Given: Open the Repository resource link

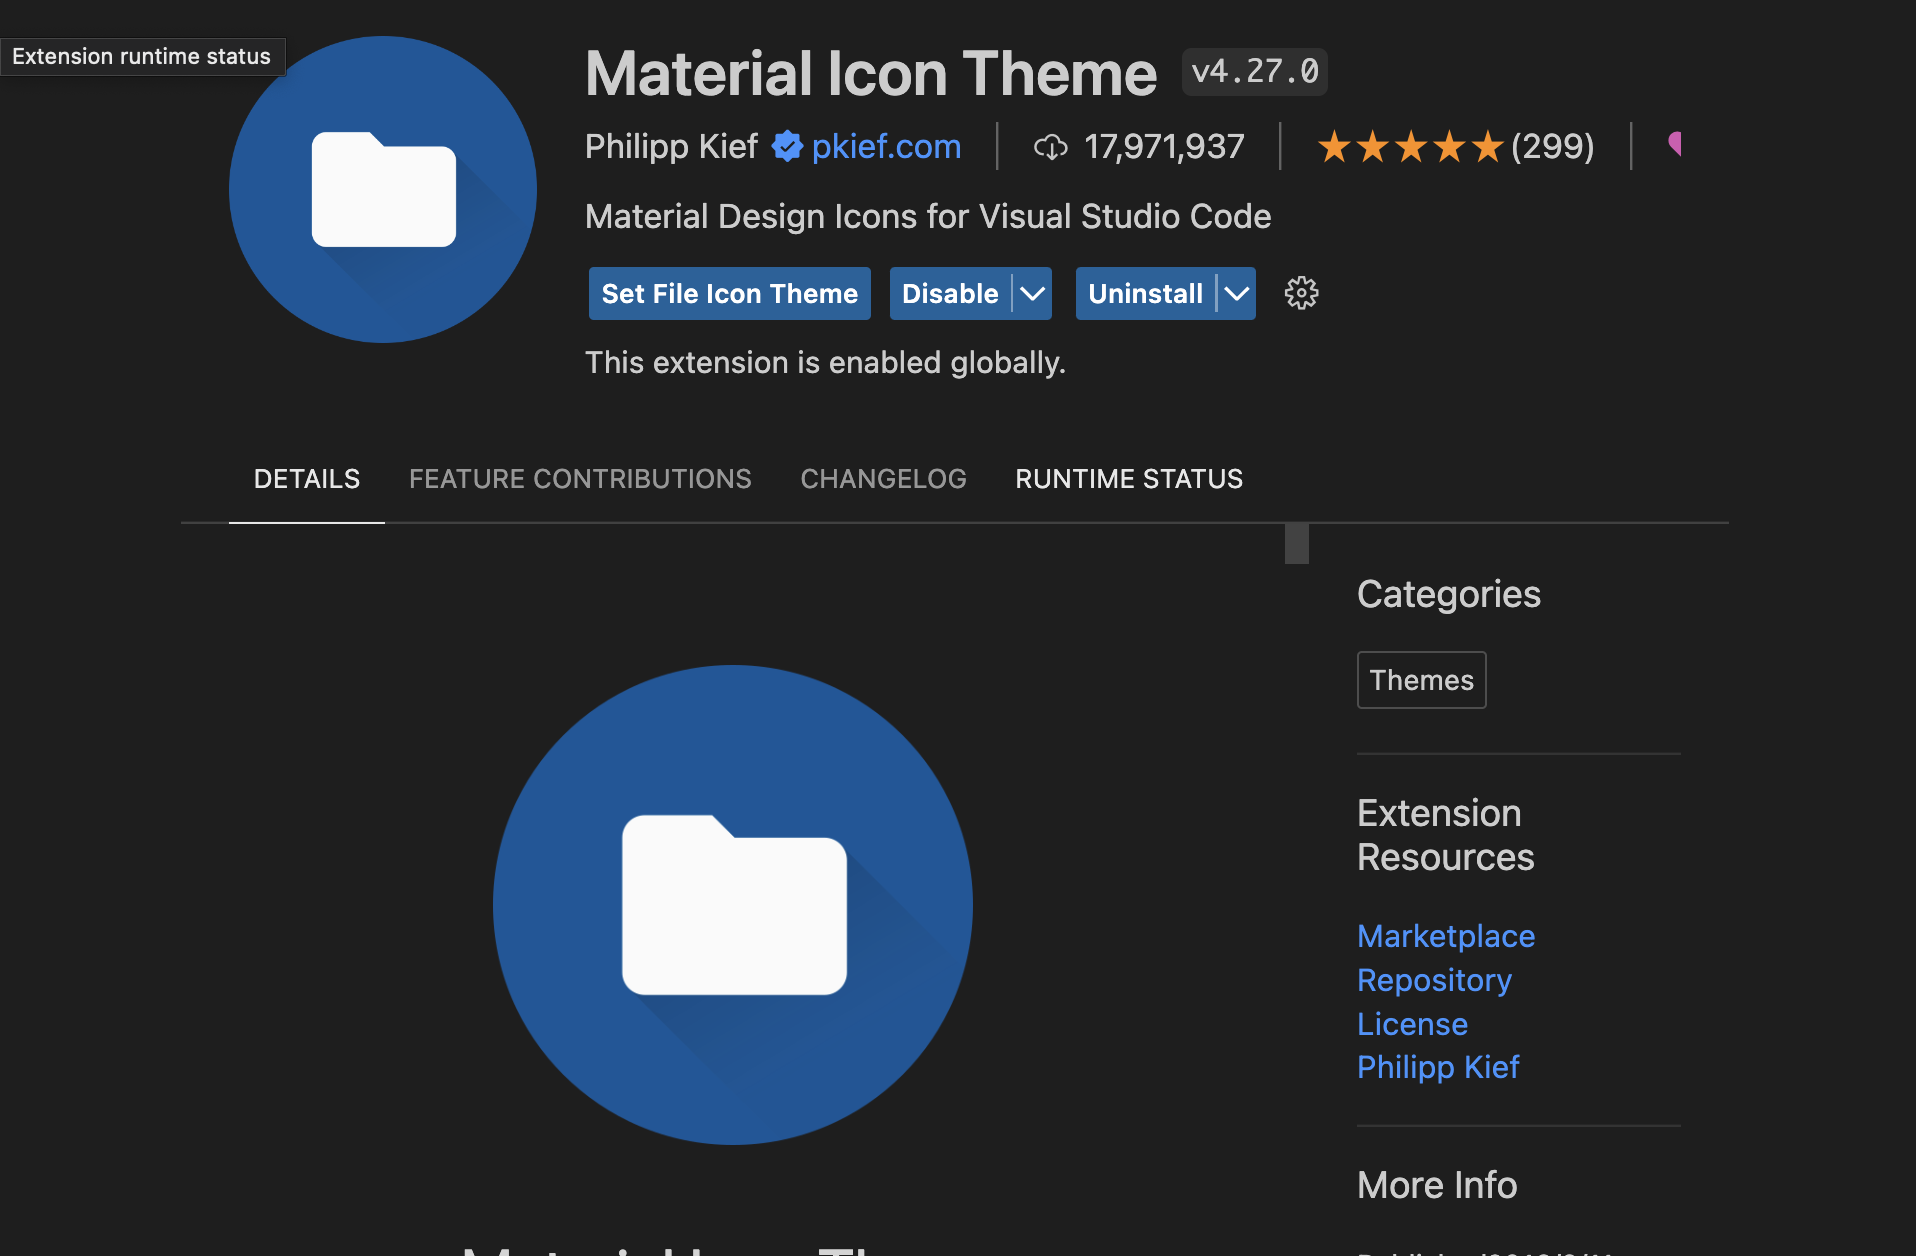Looking at the screenshot, I should pyautogui.click(x=1434, y=980).
